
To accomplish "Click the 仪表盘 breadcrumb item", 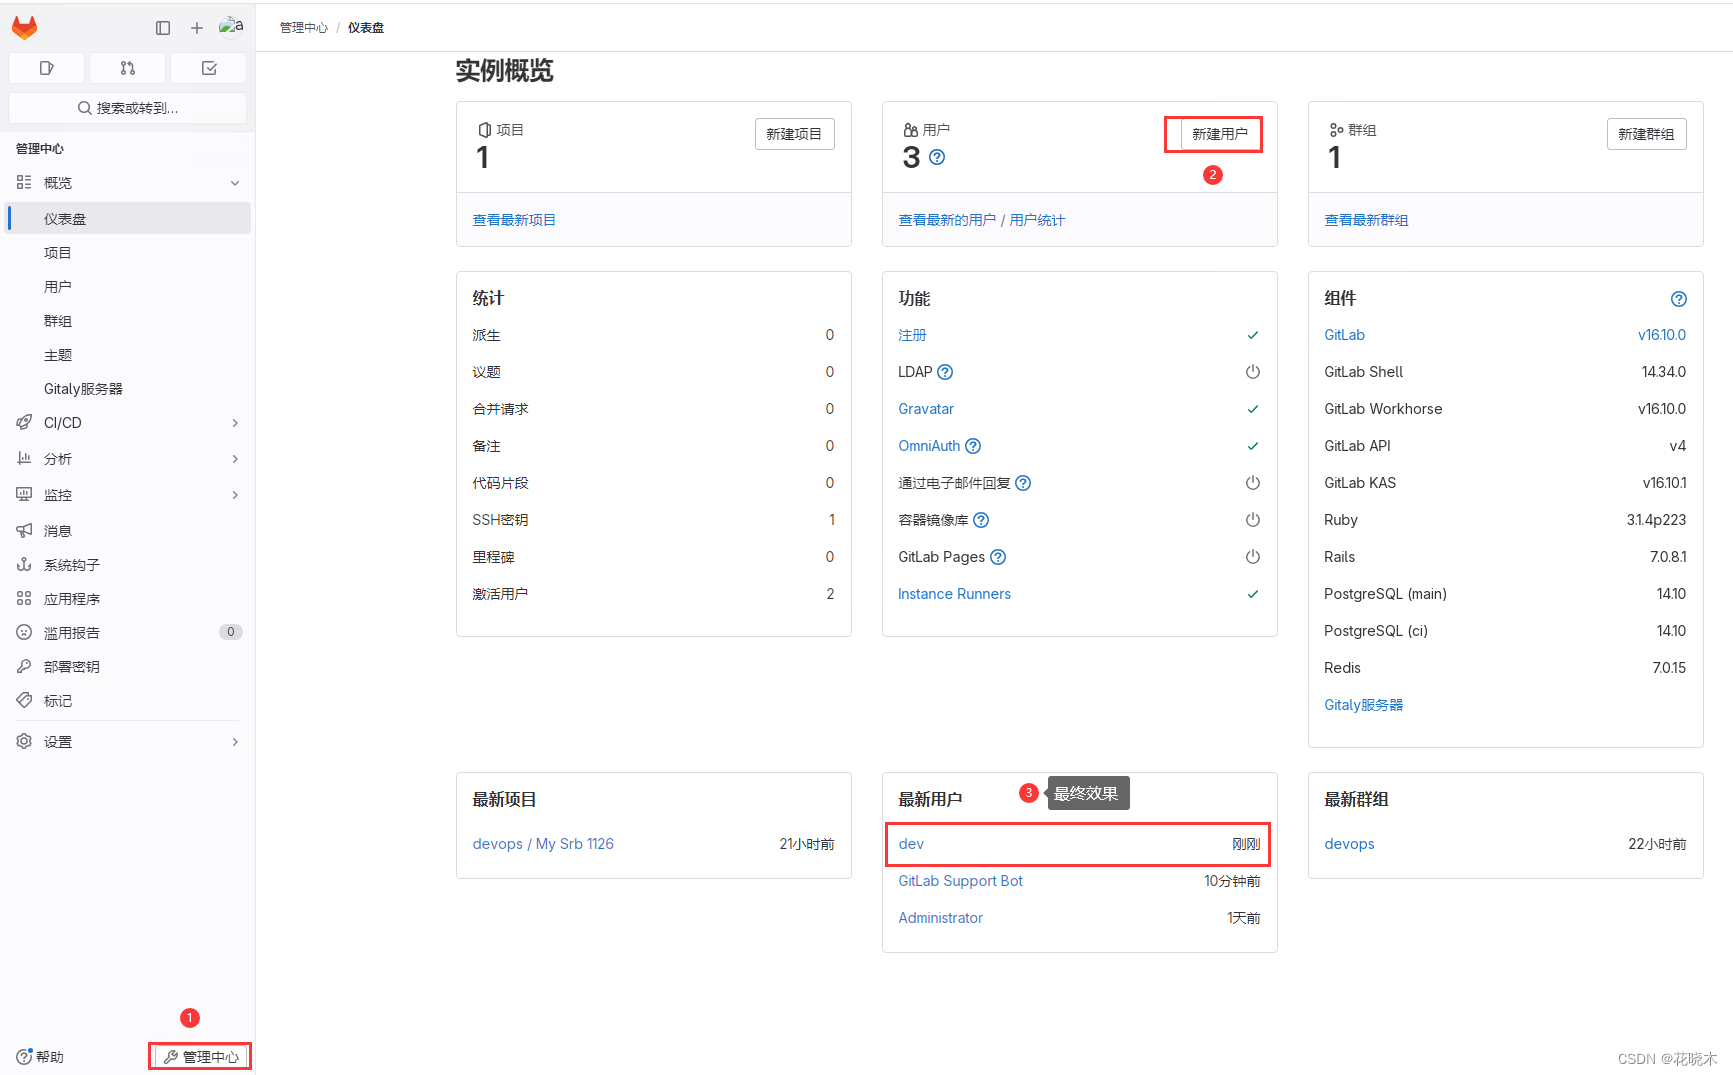I will coord(366,28).
